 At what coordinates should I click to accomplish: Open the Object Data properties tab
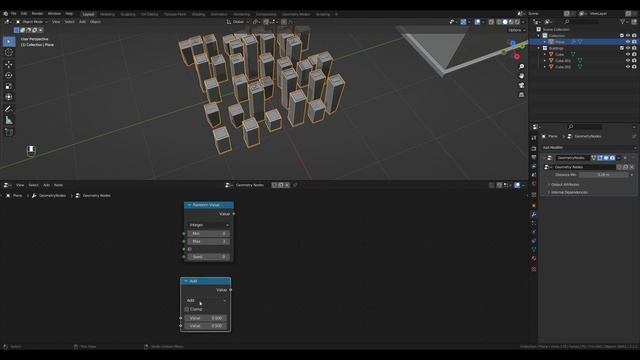click(x=533, y=249)
